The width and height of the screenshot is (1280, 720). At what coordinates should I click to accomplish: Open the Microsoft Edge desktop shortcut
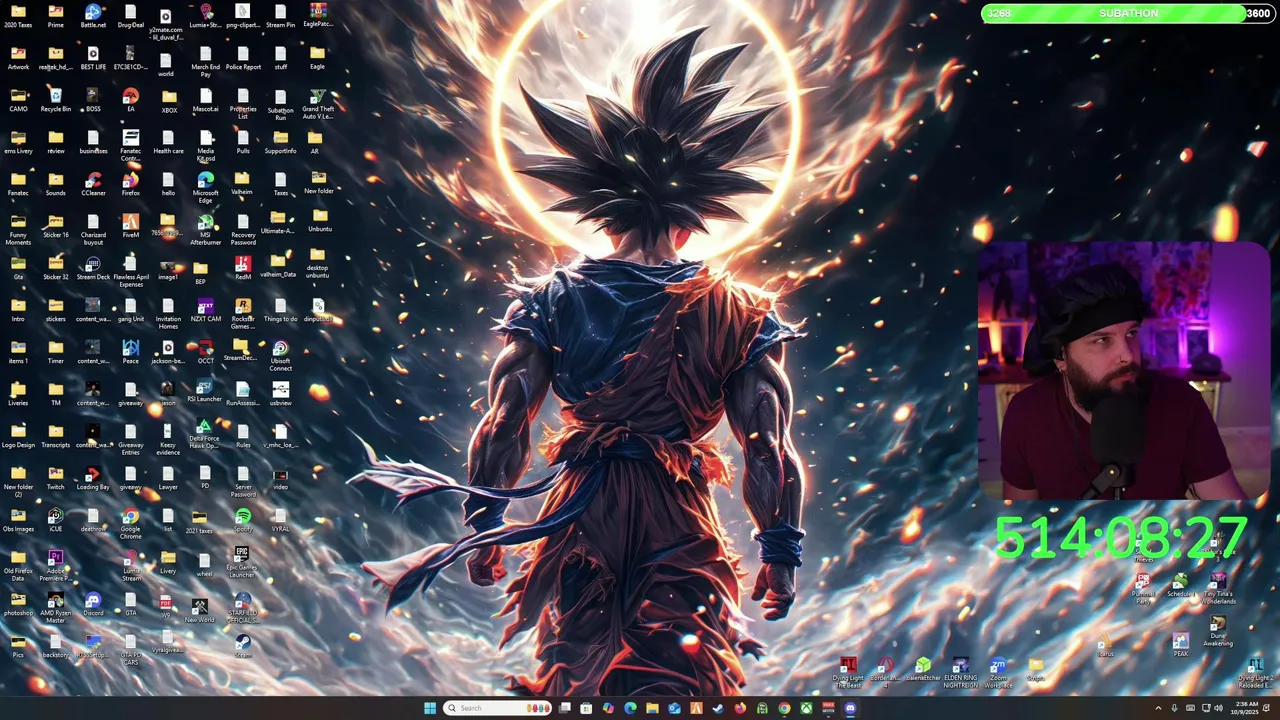[x=205, y=187]
